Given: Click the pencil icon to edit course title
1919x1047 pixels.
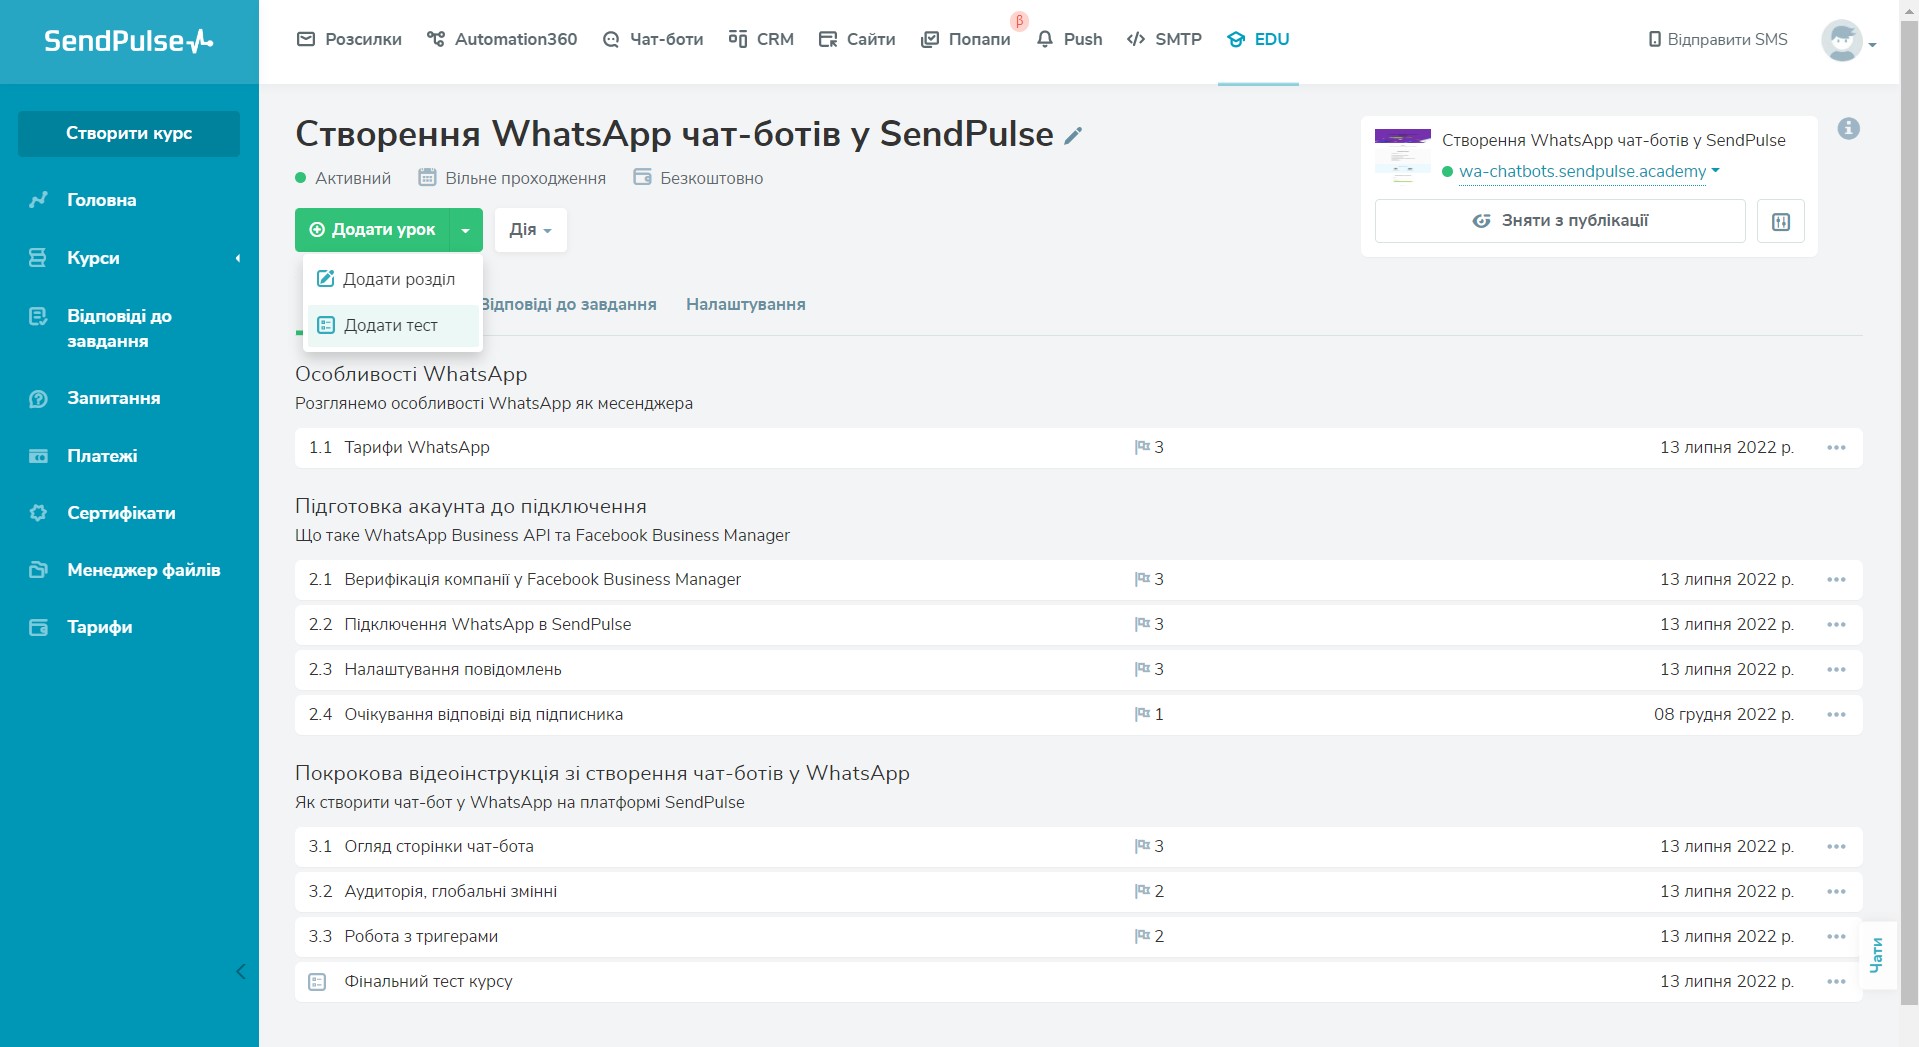Looking at the screenshot, I should pyautogui.click(x=1073, y=136).
